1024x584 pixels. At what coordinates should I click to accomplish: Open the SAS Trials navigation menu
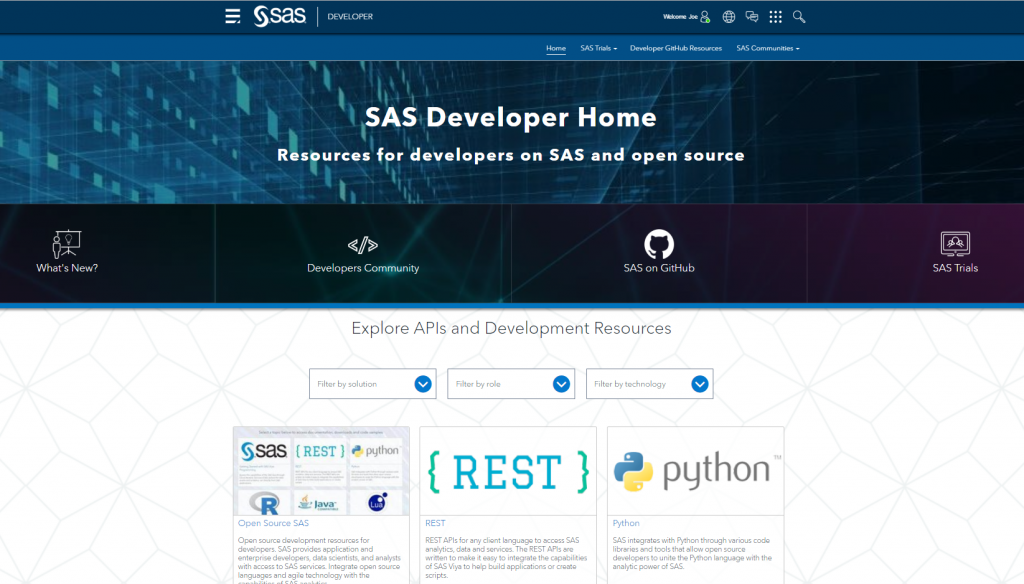pyautogui.click(x=598, y=48)
